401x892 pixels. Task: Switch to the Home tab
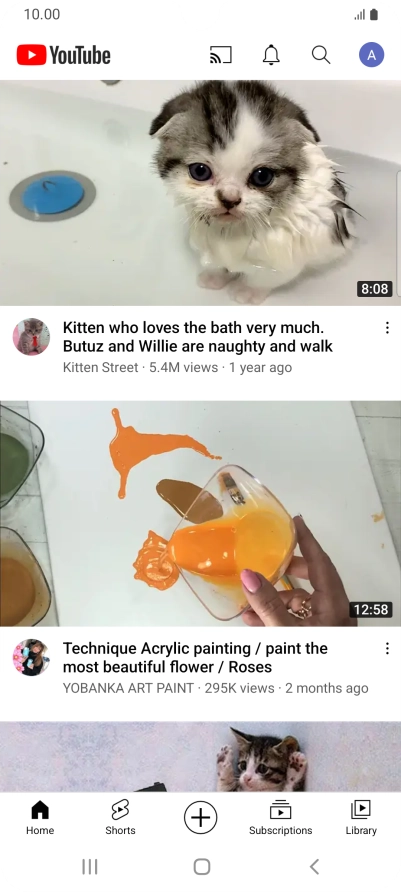pyautogui.click(x=40, y=817)
